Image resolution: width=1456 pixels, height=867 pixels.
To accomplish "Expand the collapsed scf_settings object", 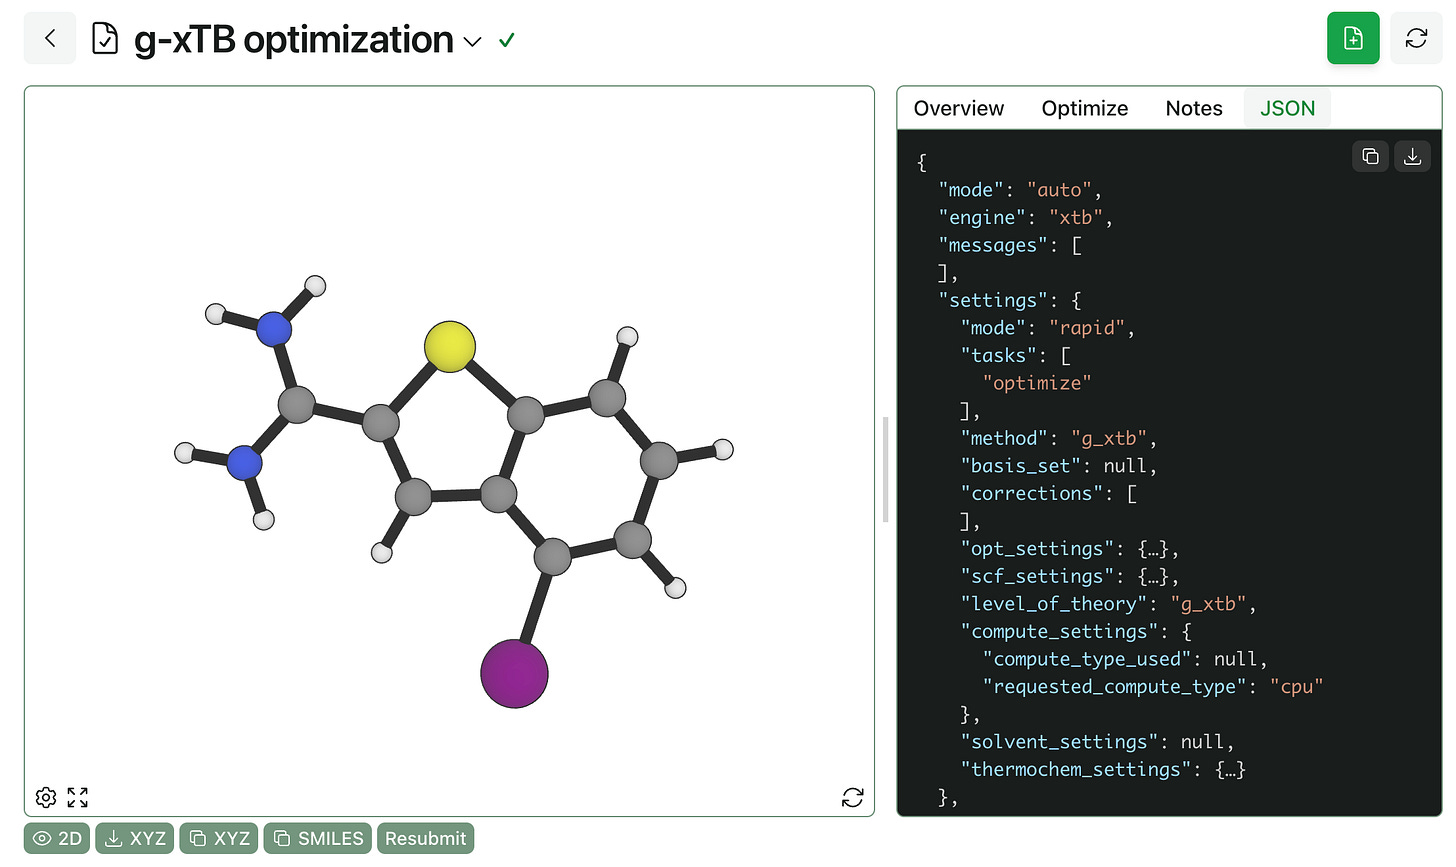I will pos(1154,577).
